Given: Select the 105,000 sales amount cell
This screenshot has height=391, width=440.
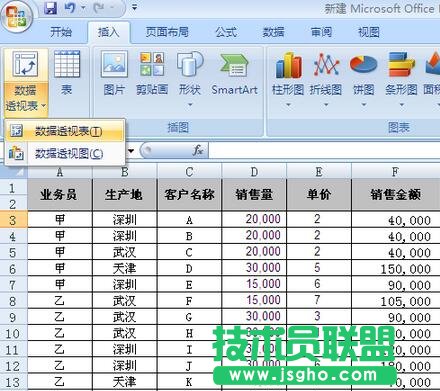Looking at the screenshot, I should [396, 301].
